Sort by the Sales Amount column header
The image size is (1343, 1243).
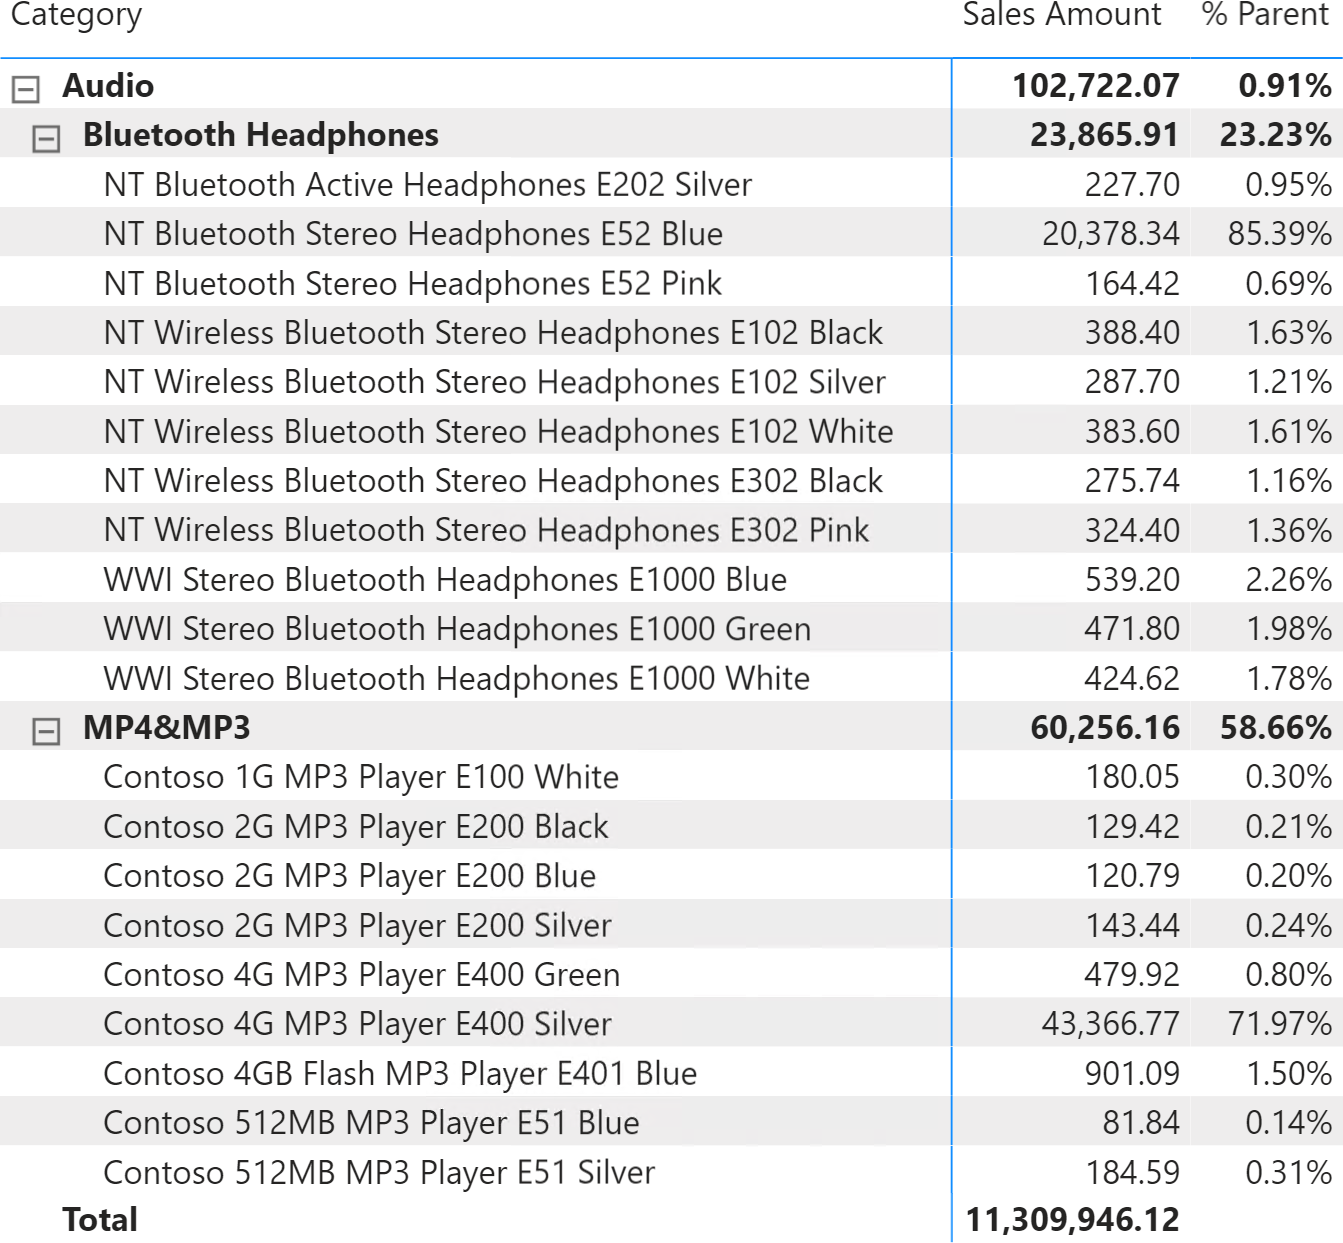(1062, 15)
